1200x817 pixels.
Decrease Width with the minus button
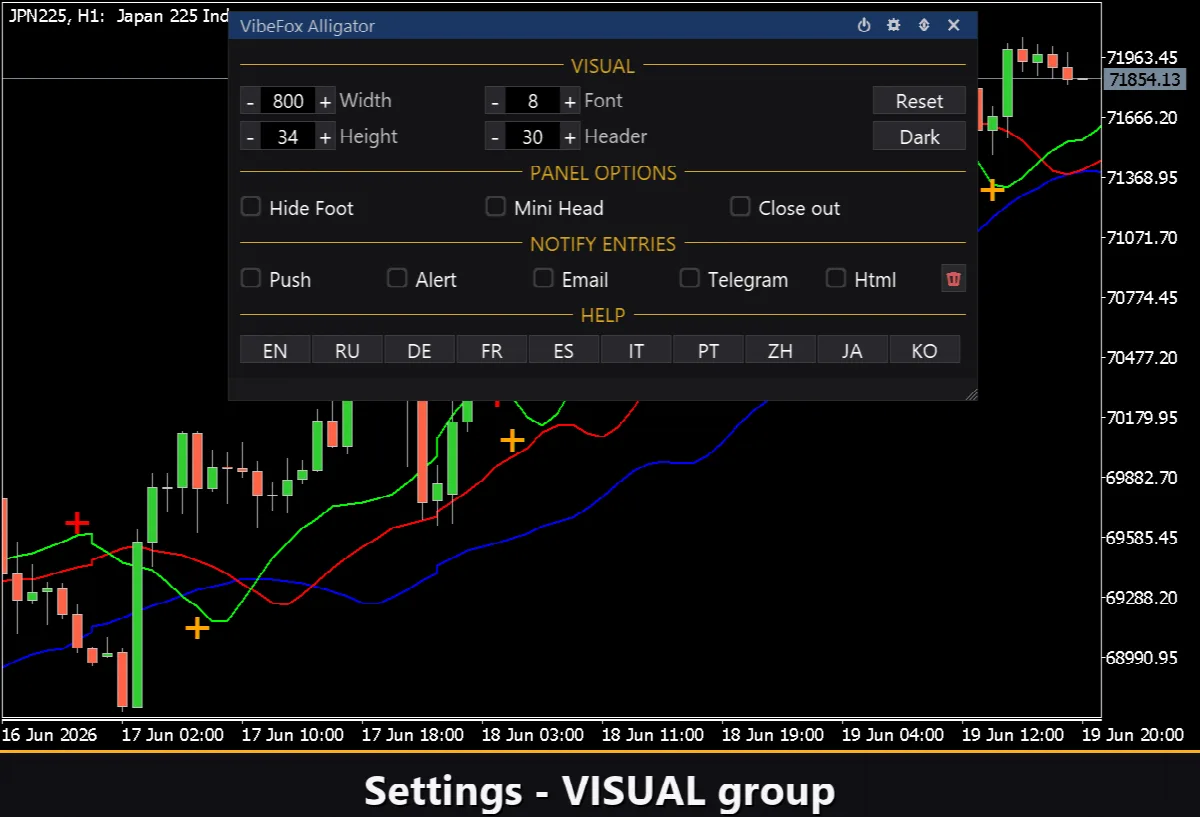click(x=250, y=101)
